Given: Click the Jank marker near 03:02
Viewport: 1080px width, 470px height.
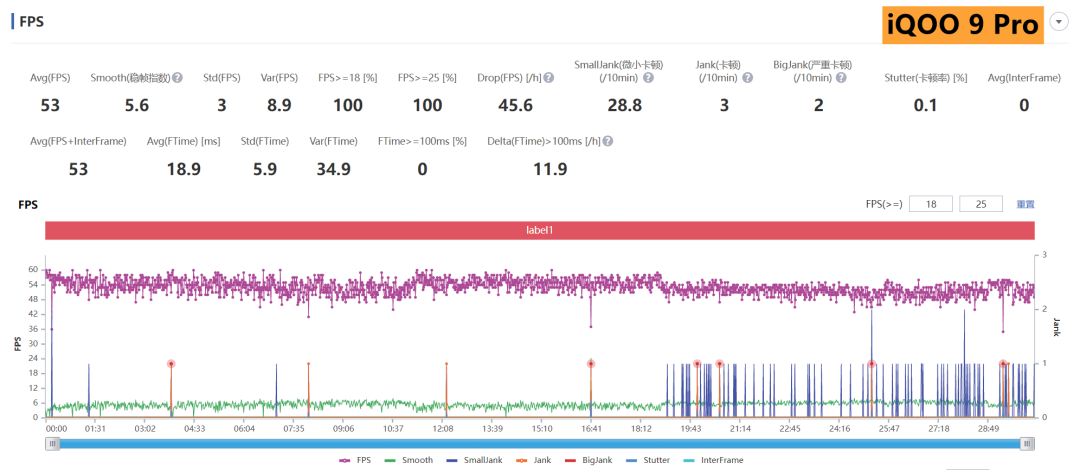Looking at the screenshot, I should pos(171,364).
